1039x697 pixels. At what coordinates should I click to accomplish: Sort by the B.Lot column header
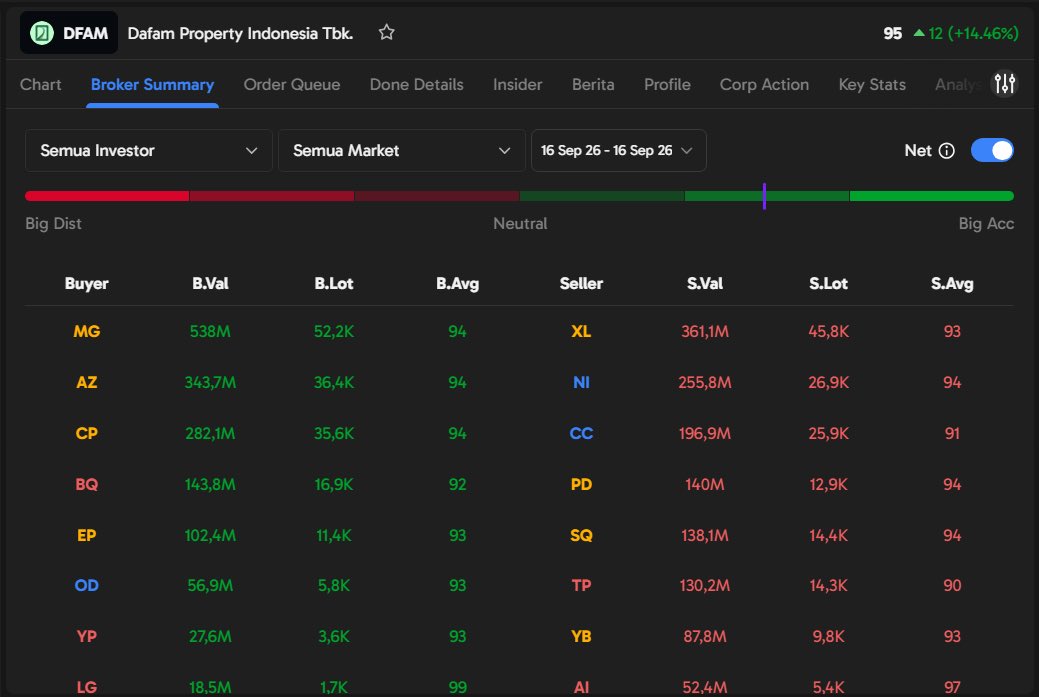coord(334,284)
